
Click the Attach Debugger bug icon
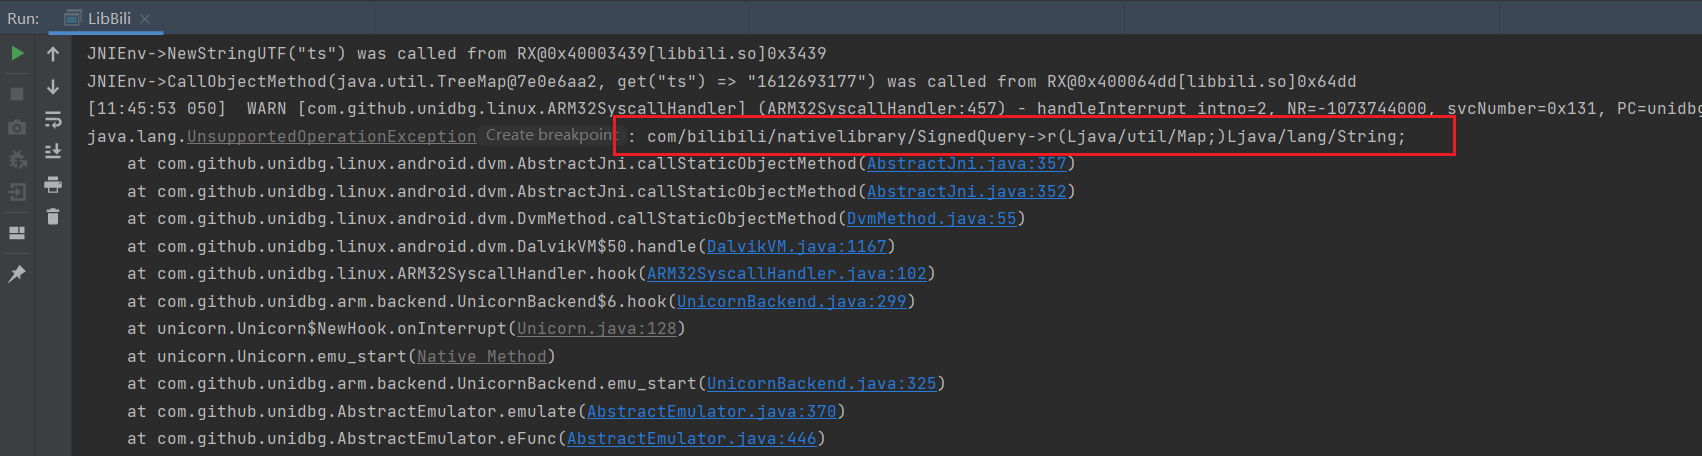coord(17,159)
